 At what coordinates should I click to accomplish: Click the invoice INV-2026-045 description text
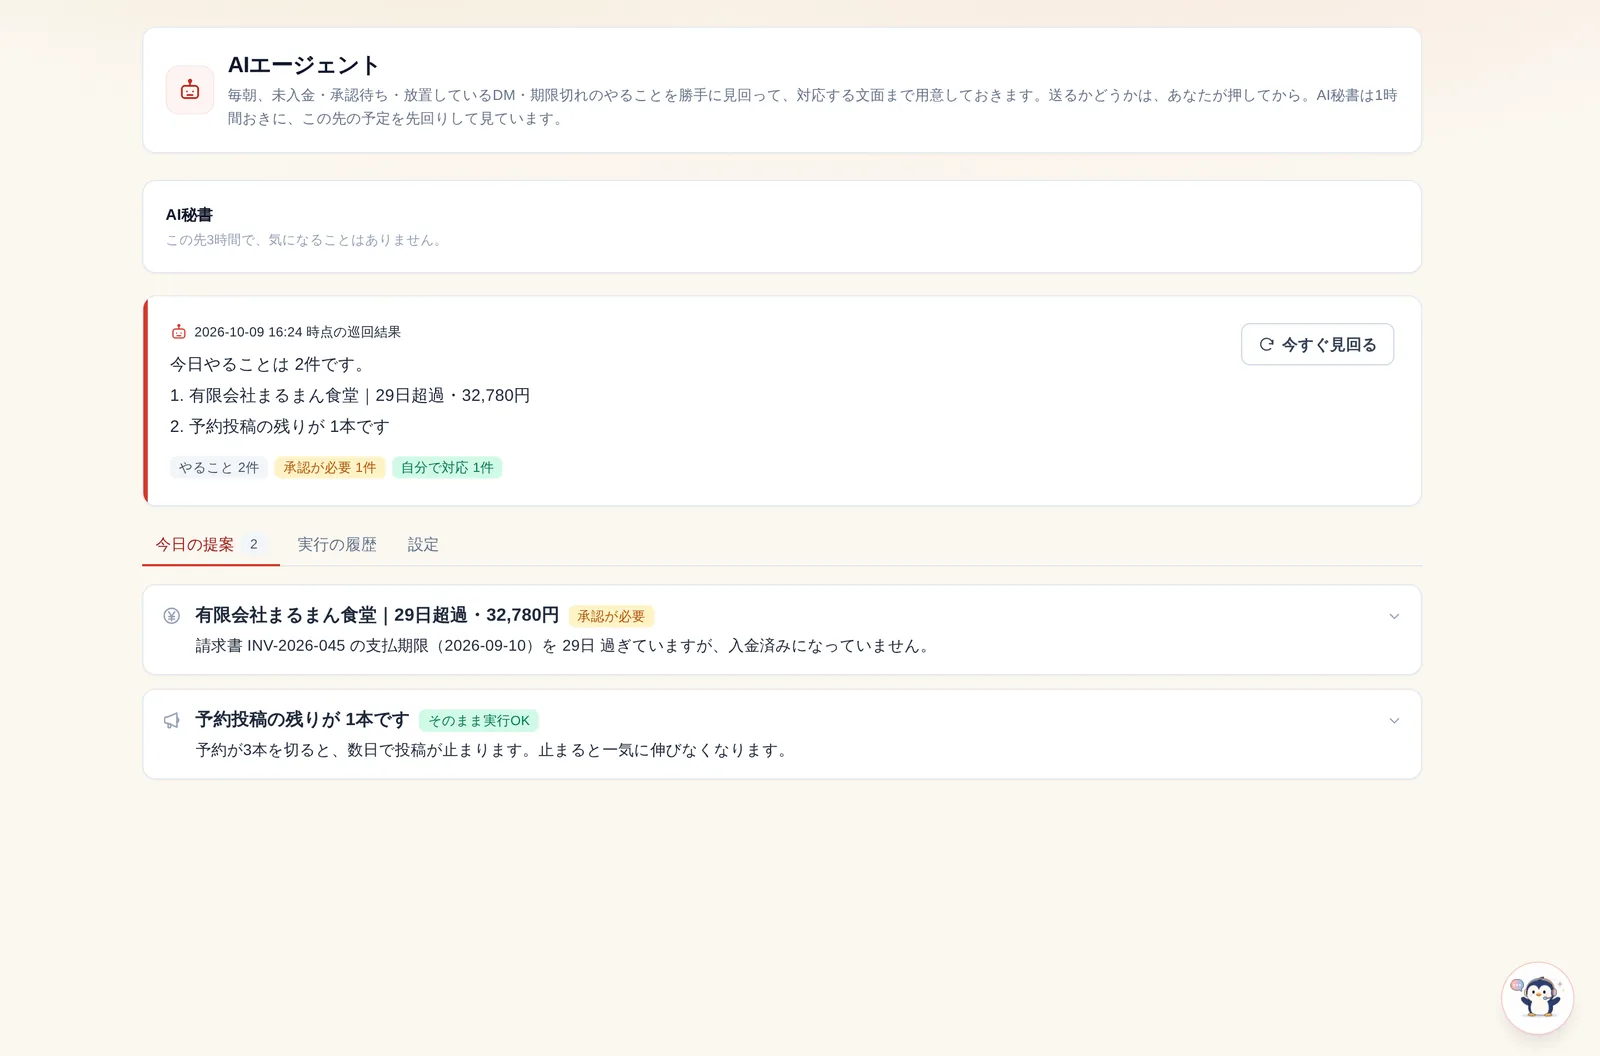click(x=565, y=646)
